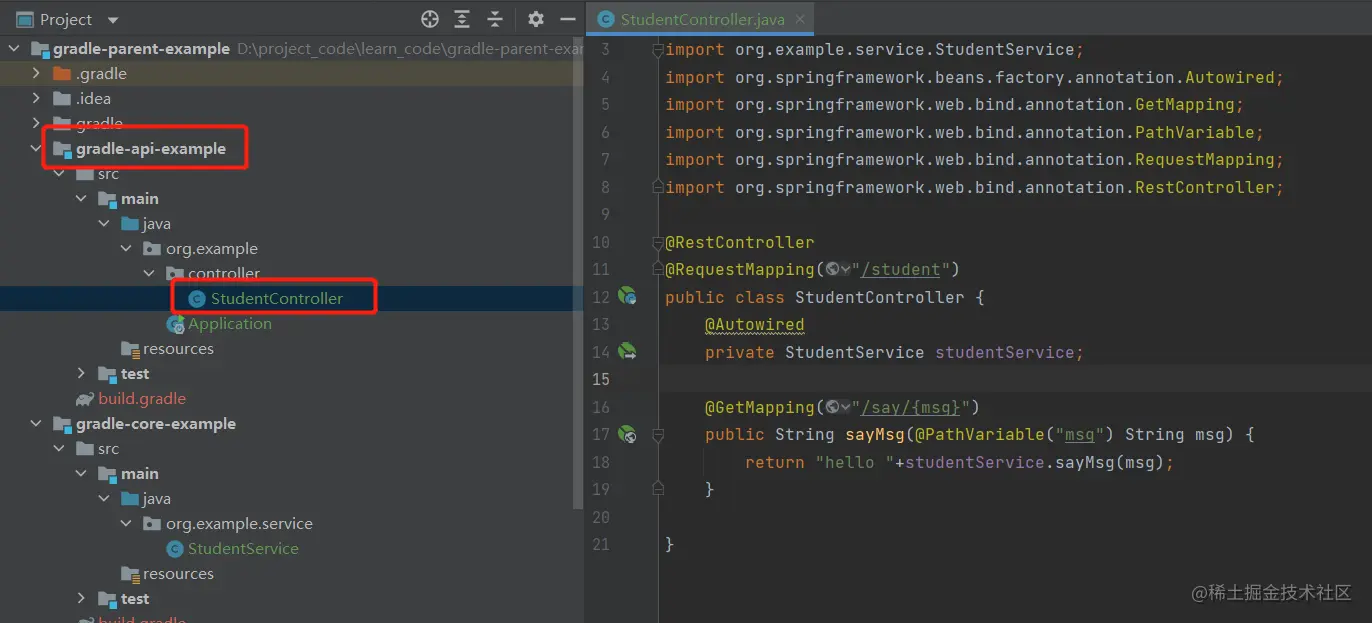This screenshot has width=1372, height=623.
Task: Select the org.example package
Action: click(x=212, y=248)
